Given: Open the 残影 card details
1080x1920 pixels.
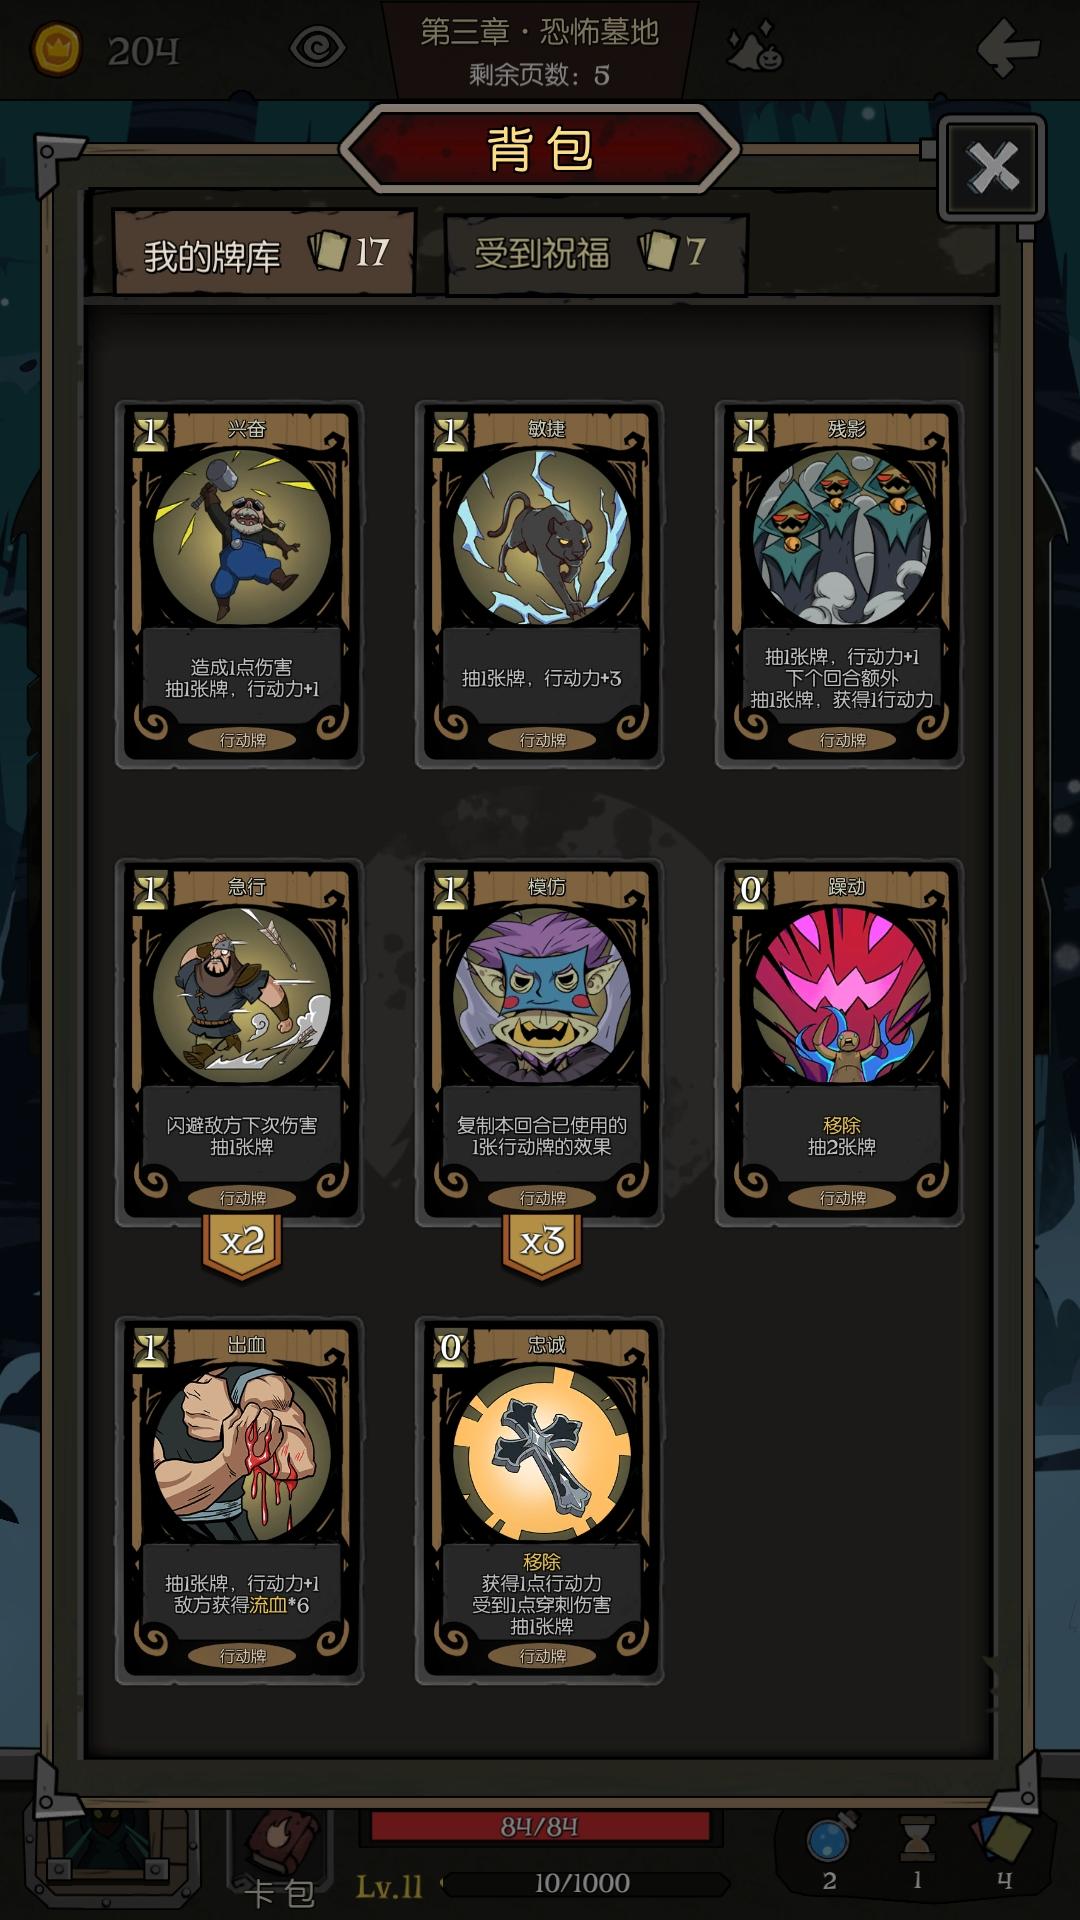Looking at the screenshot, I should point(840,585).
